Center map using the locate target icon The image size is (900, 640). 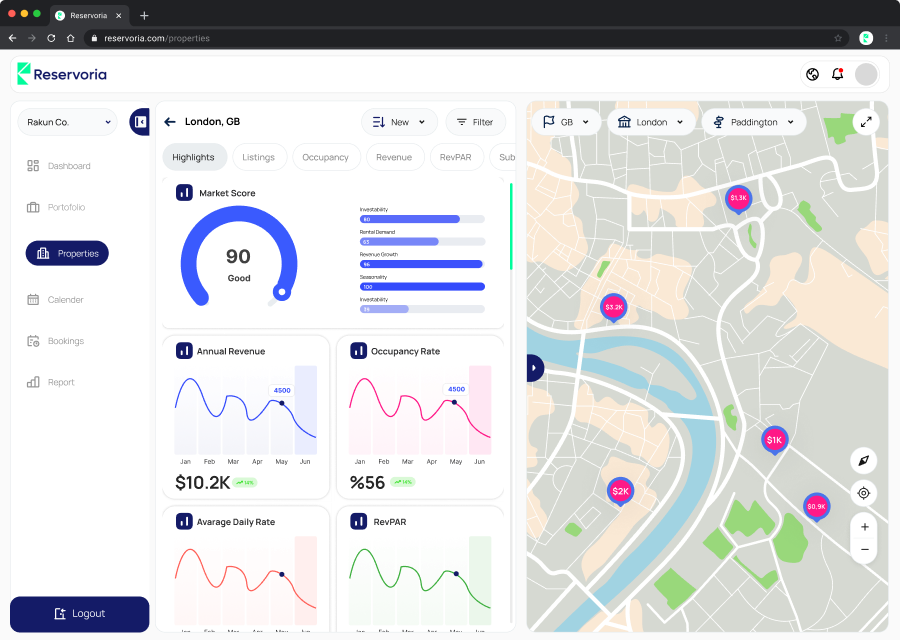click(x=863, y=493)
